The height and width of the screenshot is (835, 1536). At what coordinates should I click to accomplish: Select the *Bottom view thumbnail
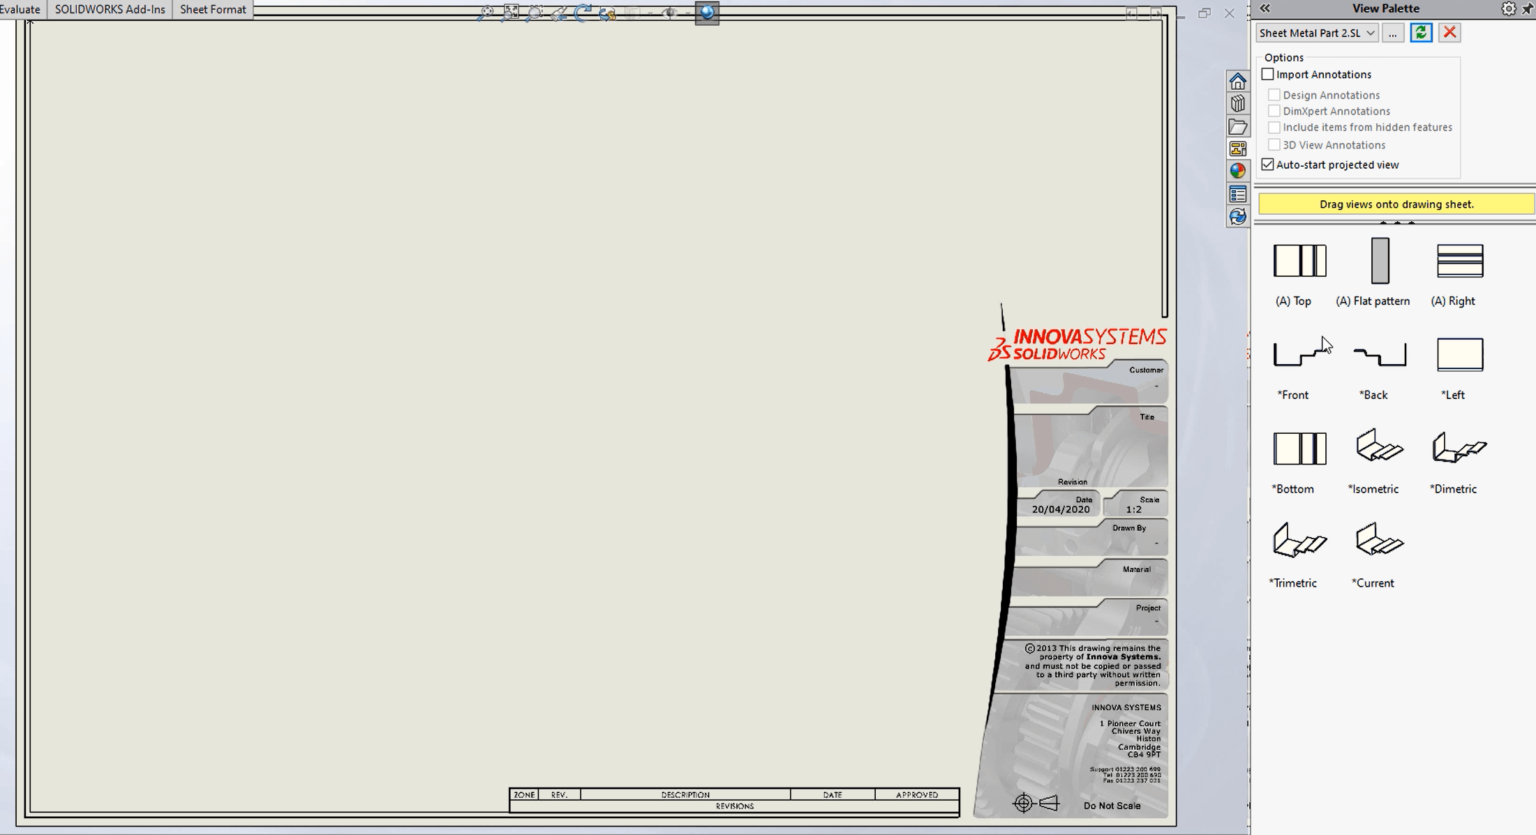[x=1299, y=448]
